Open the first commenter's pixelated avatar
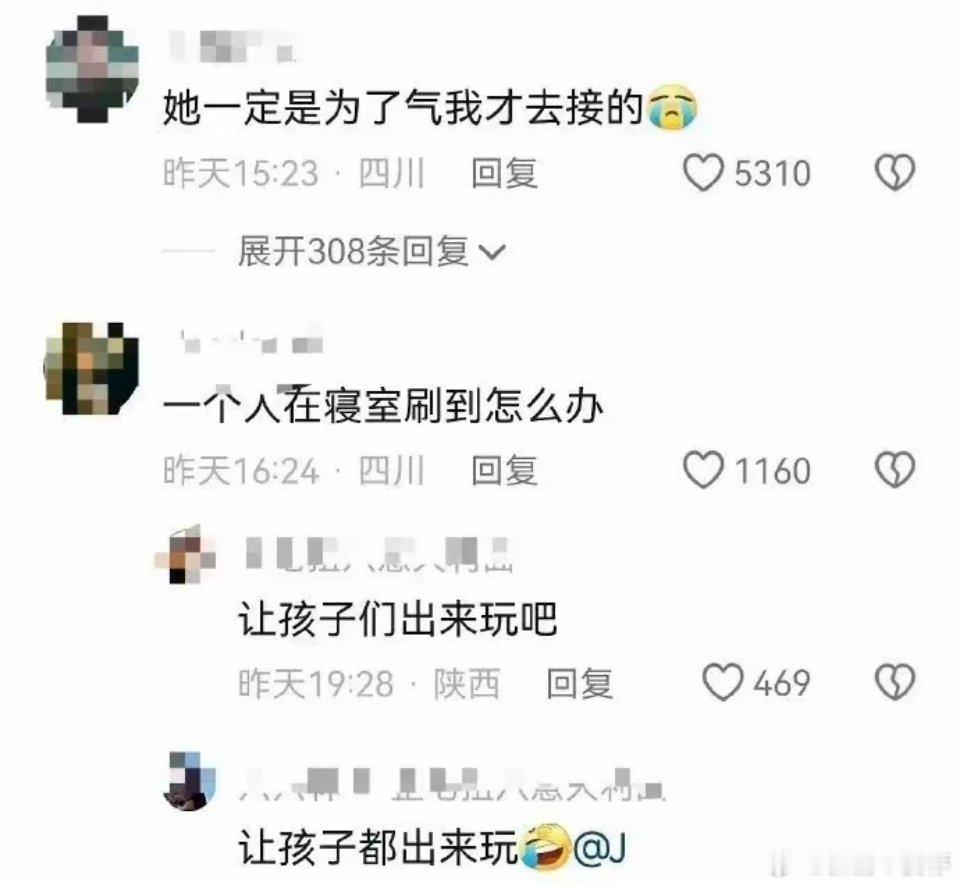The image size is (960, 886). (x=92, y=69)
